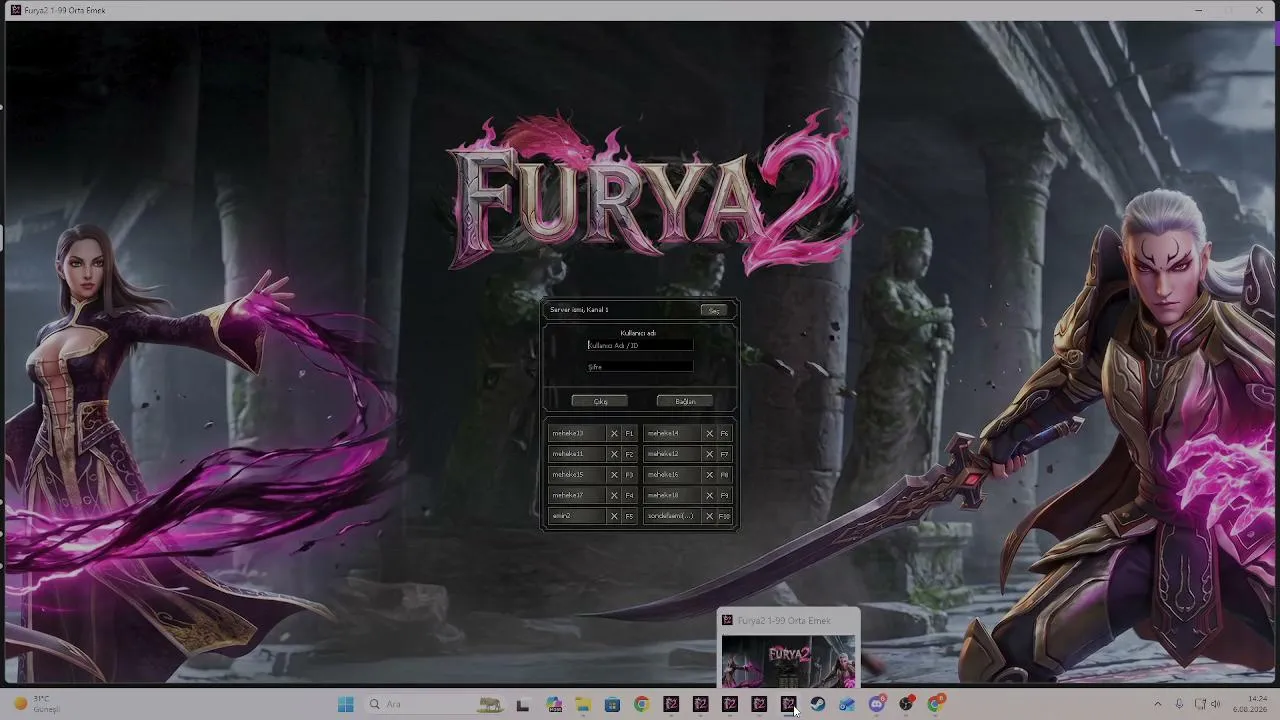Open Steam from the taskbar
1280x720 pixels.
818,704
